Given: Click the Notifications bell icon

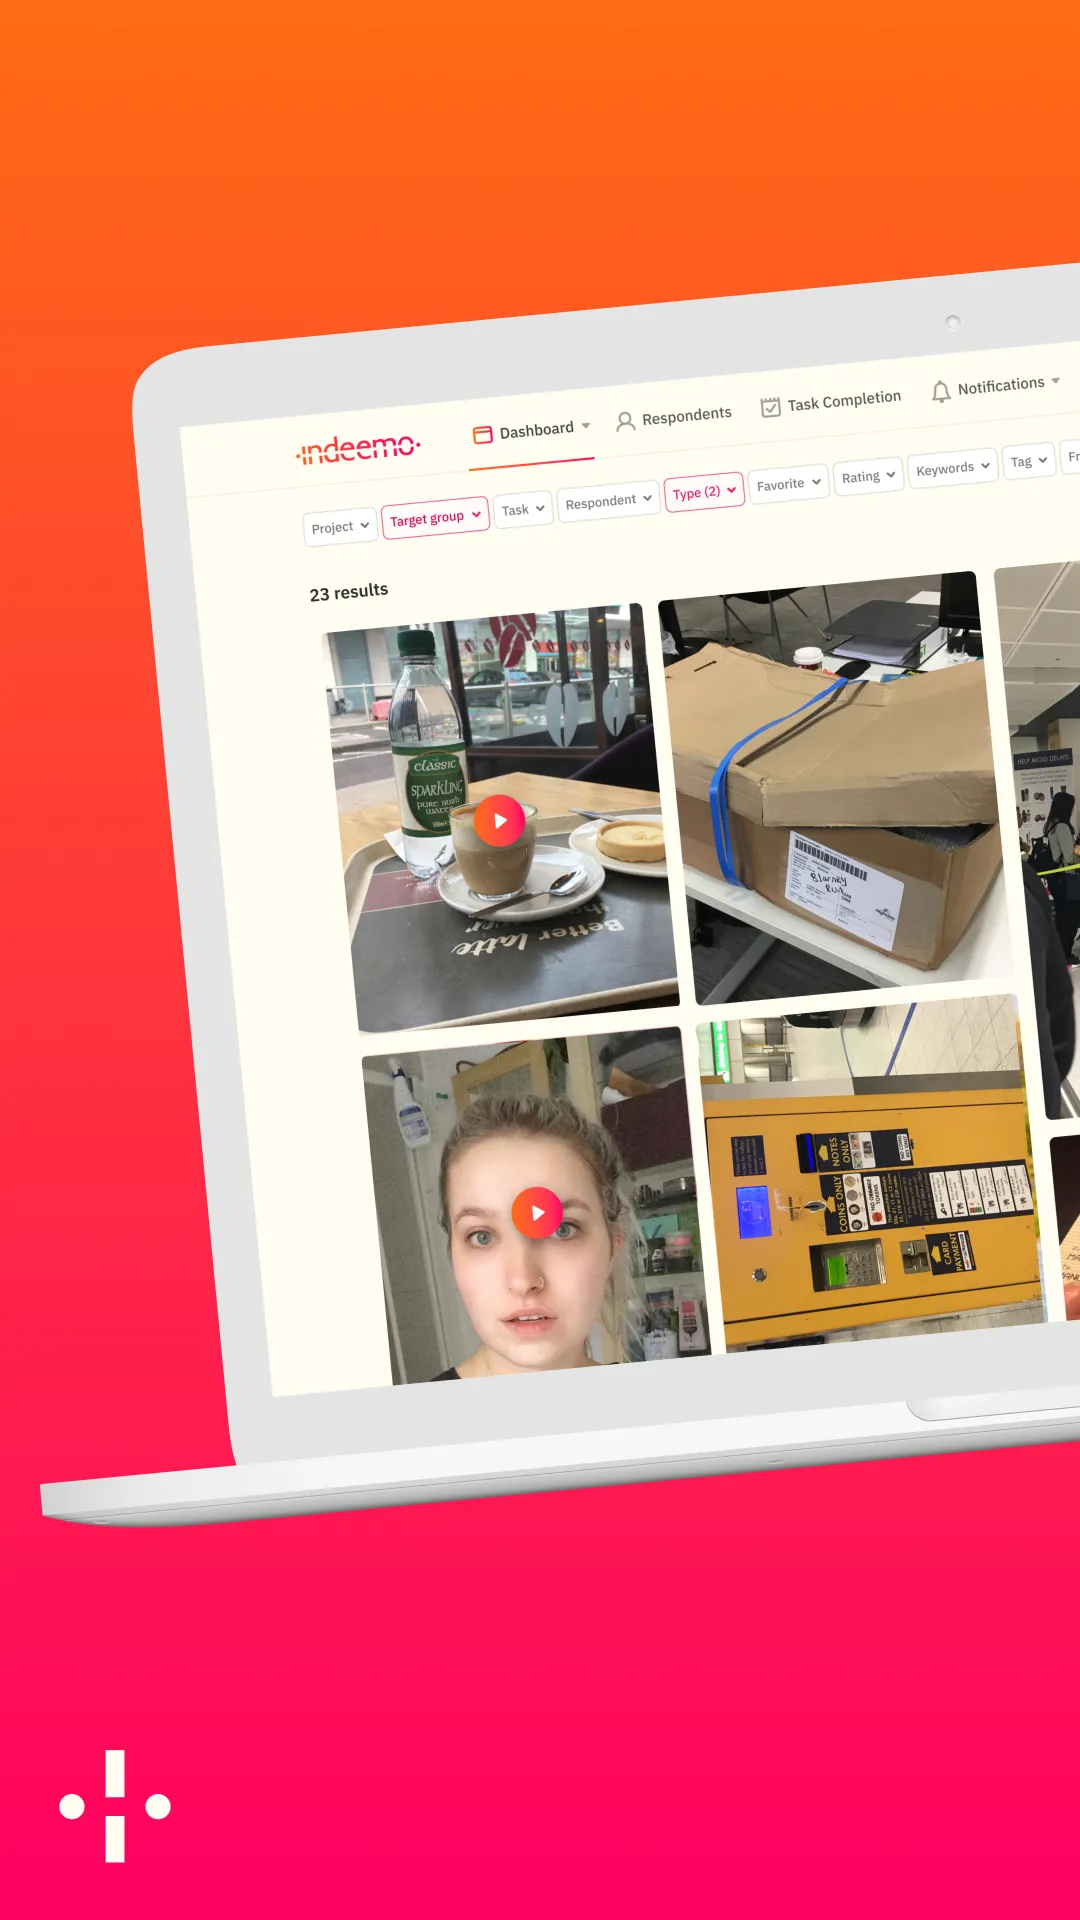Looking at the screenshot, I should [x=941, y=391].
